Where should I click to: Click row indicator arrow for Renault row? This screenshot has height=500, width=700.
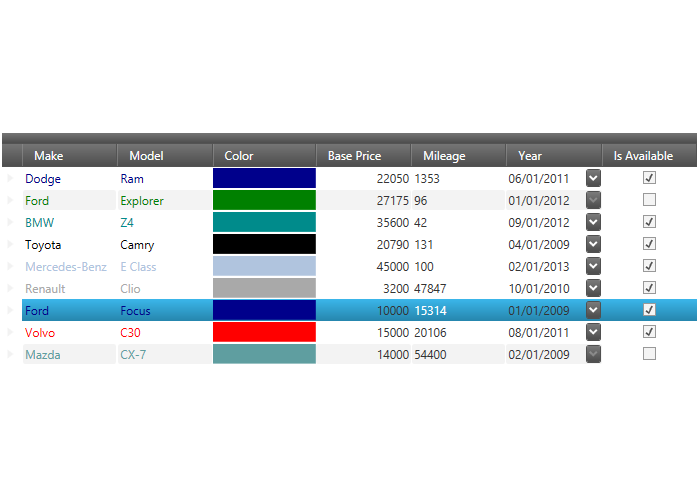(10, 288)
